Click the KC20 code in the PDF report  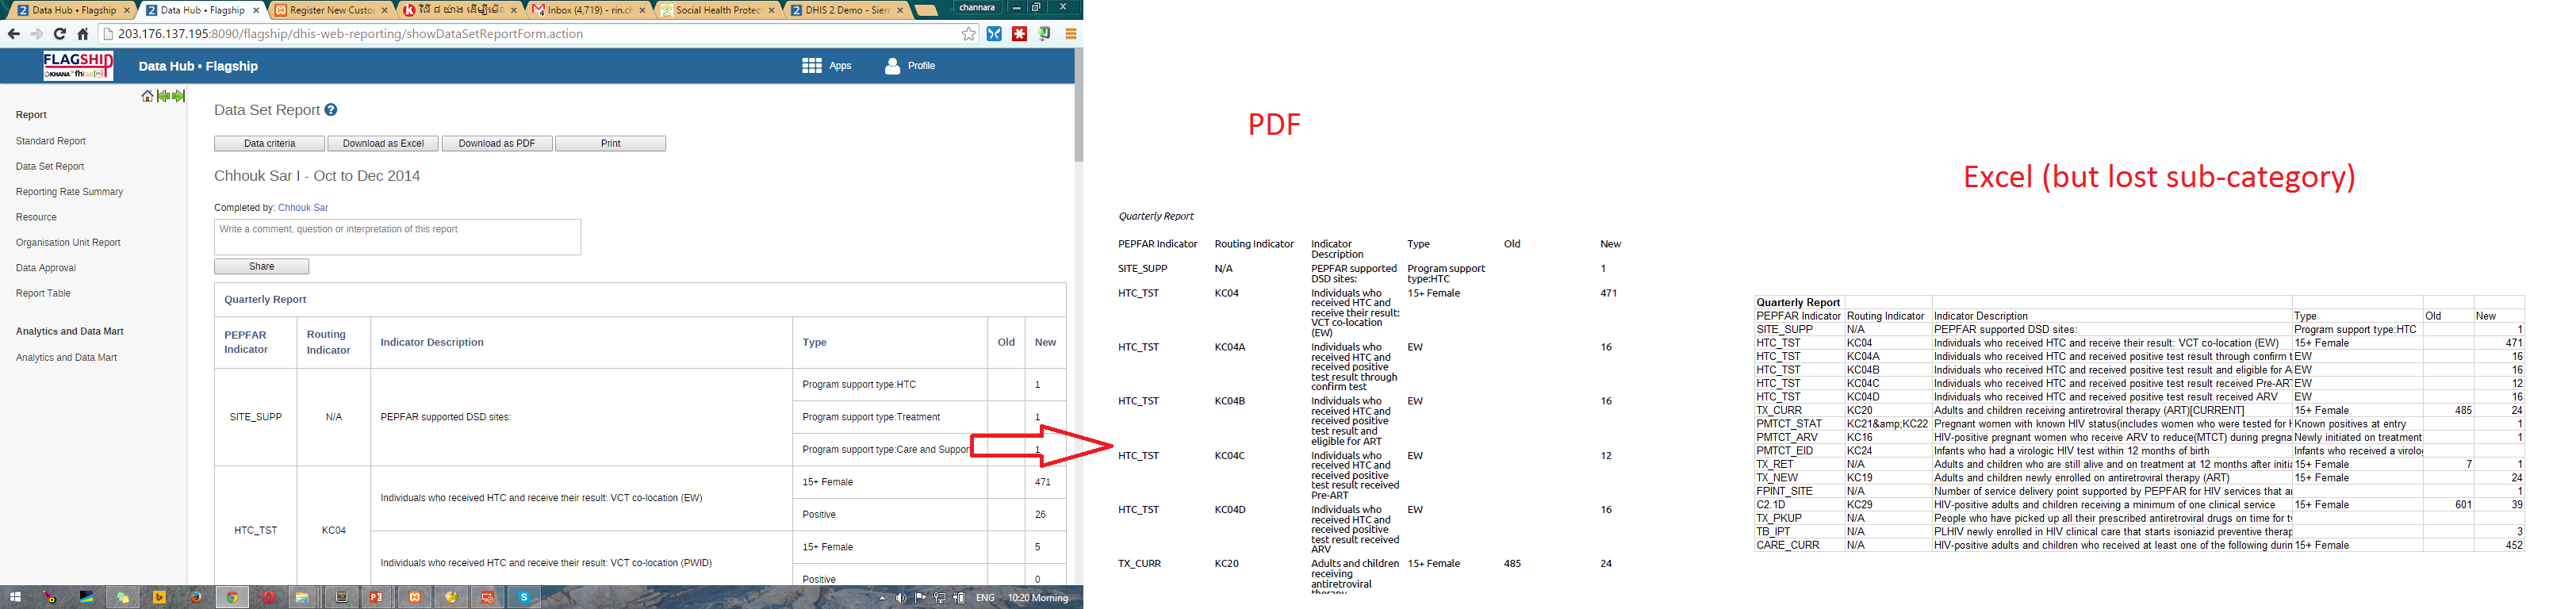pos(1226,564)
